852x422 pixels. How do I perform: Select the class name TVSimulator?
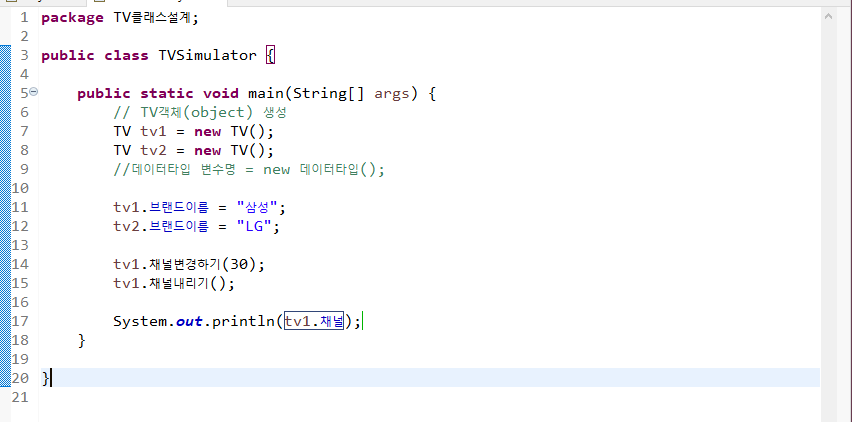click(x=208, y=55)
